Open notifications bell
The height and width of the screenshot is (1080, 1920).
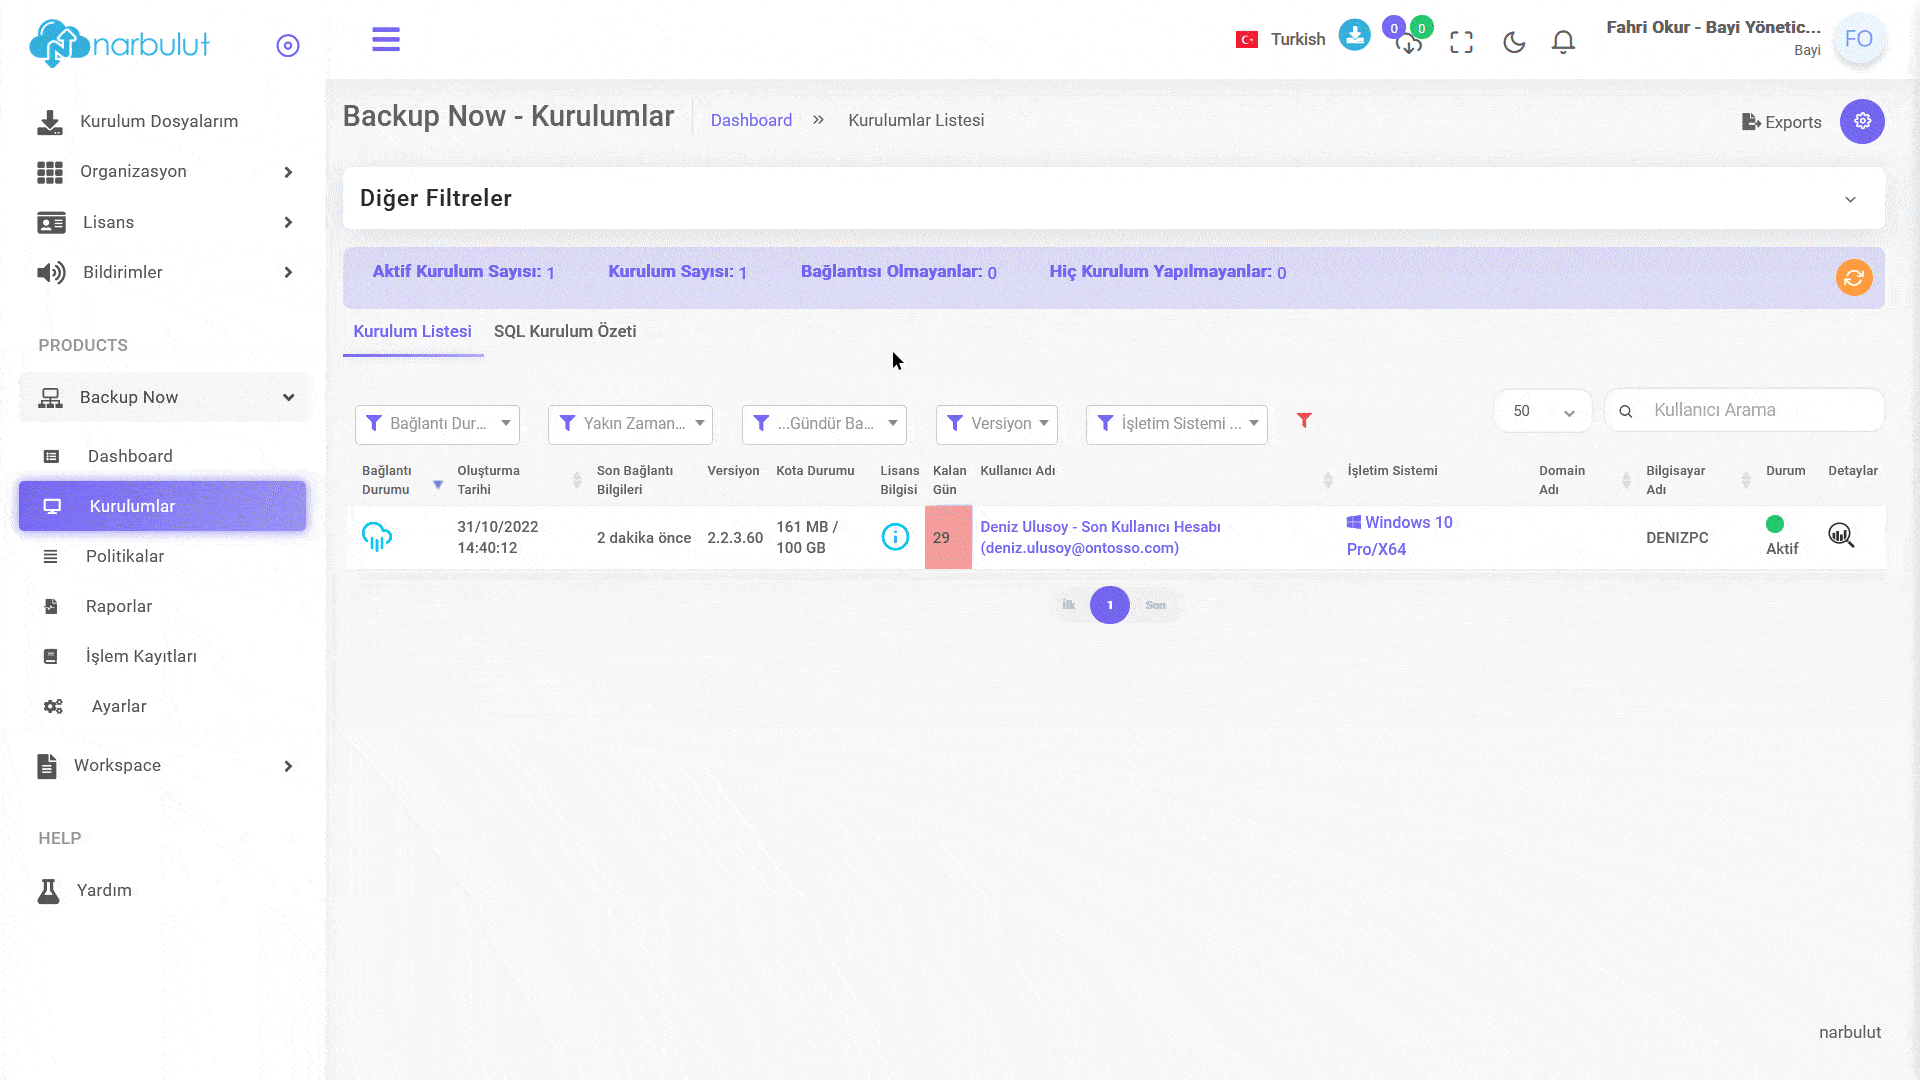1563,42
